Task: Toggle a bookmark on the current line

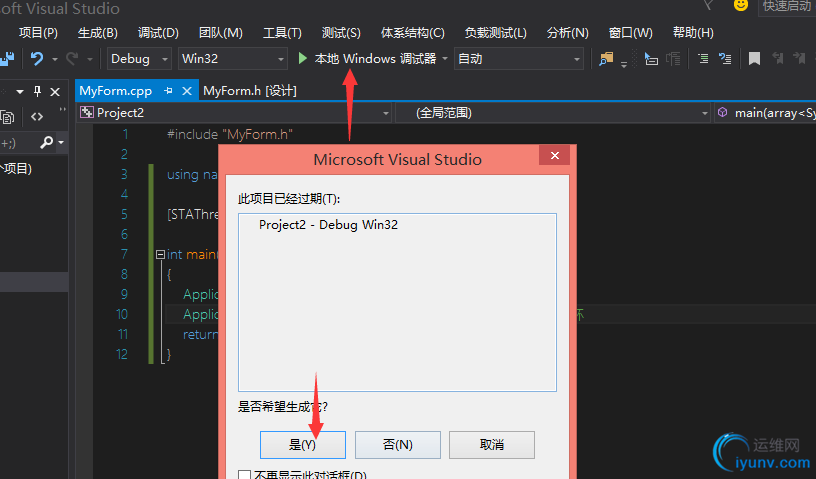Action: click(754, 59)
